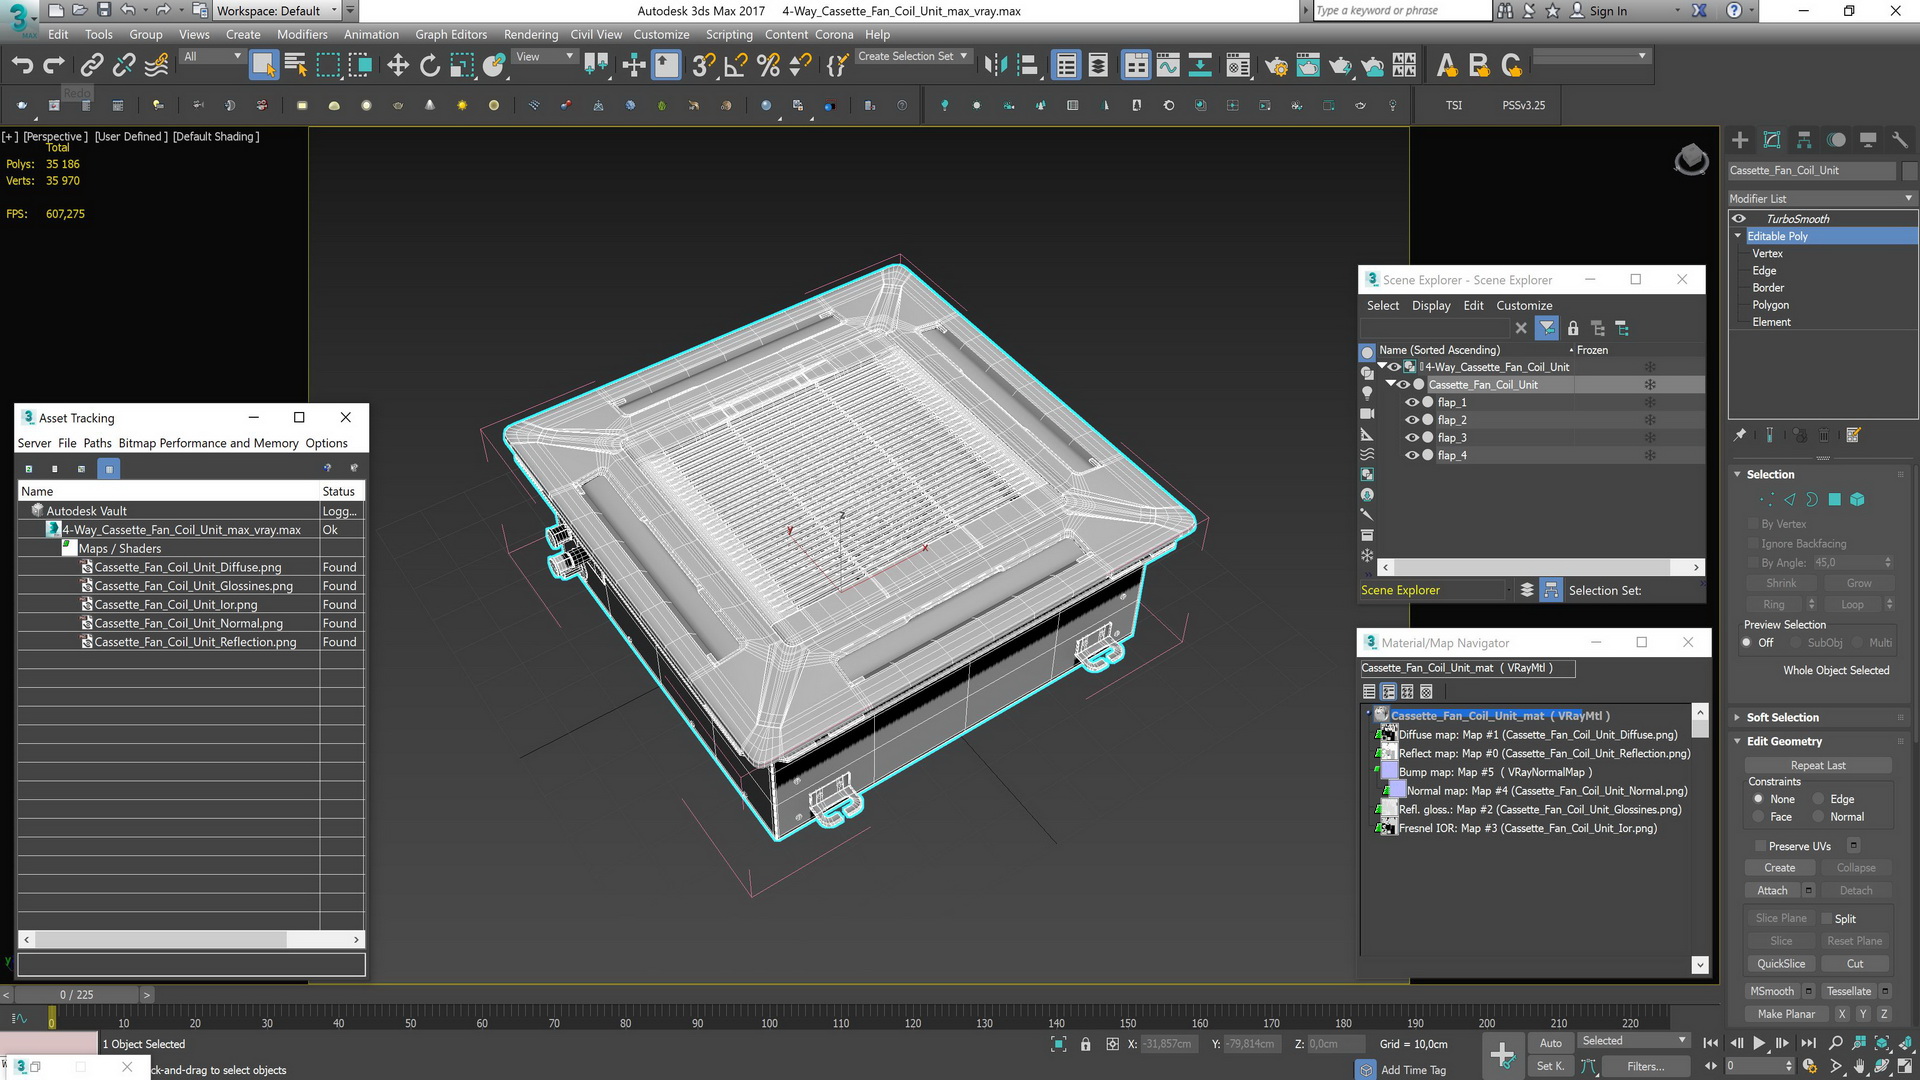
Task: Select the Select and Link tool
Action: point(92,66)
